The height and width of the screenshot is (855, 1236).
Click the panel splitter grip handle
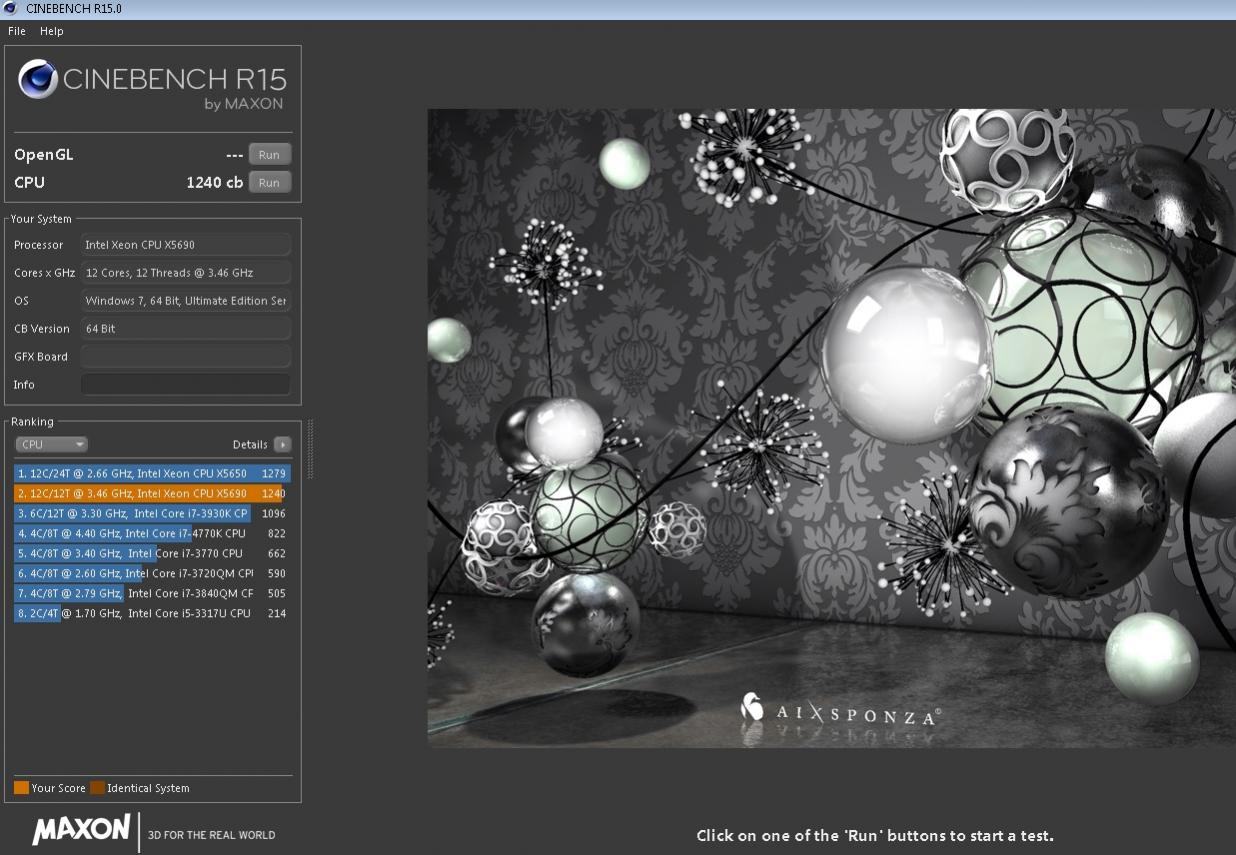(x=310, y=449)
